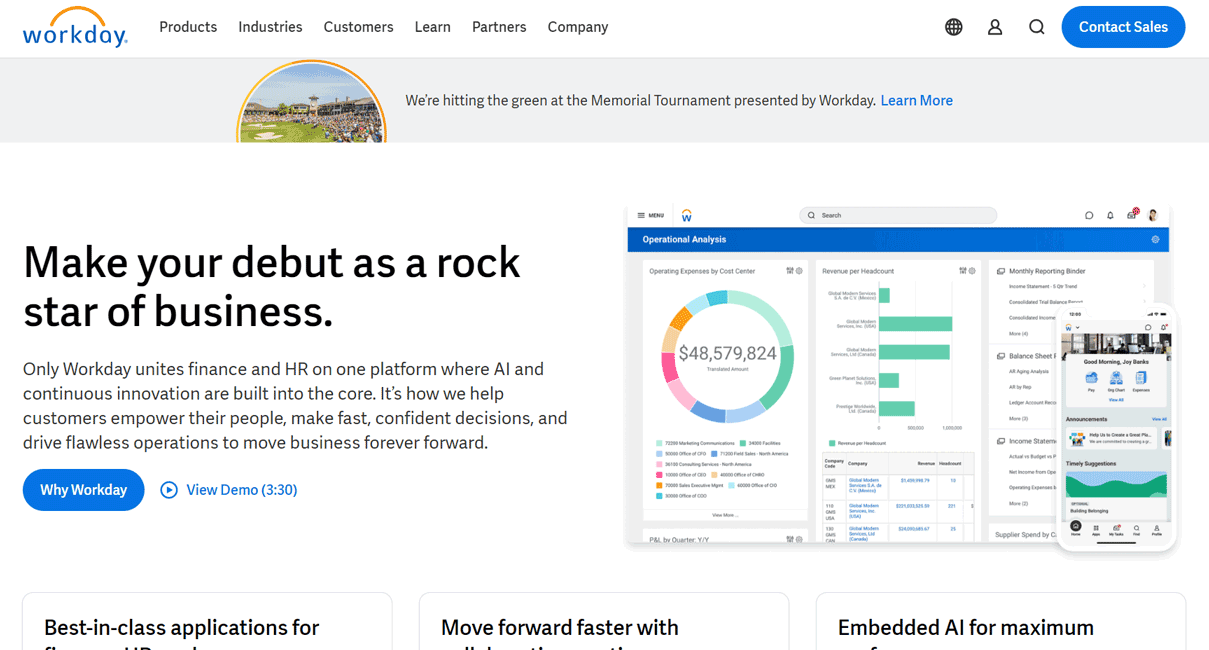Image resolution: width=1209 pixels, height=650 pixels.
Task: Click the Why Workday button
Action: [84, 490]
